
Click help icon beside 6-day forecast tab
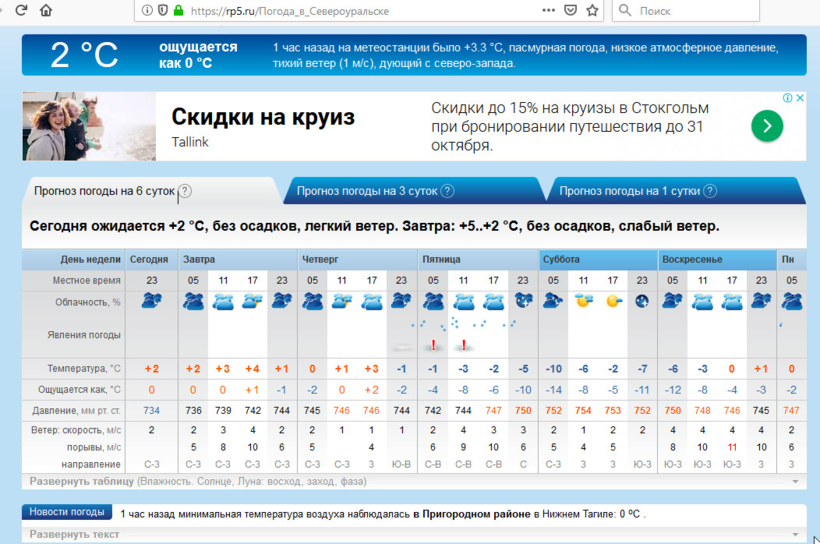185,191
